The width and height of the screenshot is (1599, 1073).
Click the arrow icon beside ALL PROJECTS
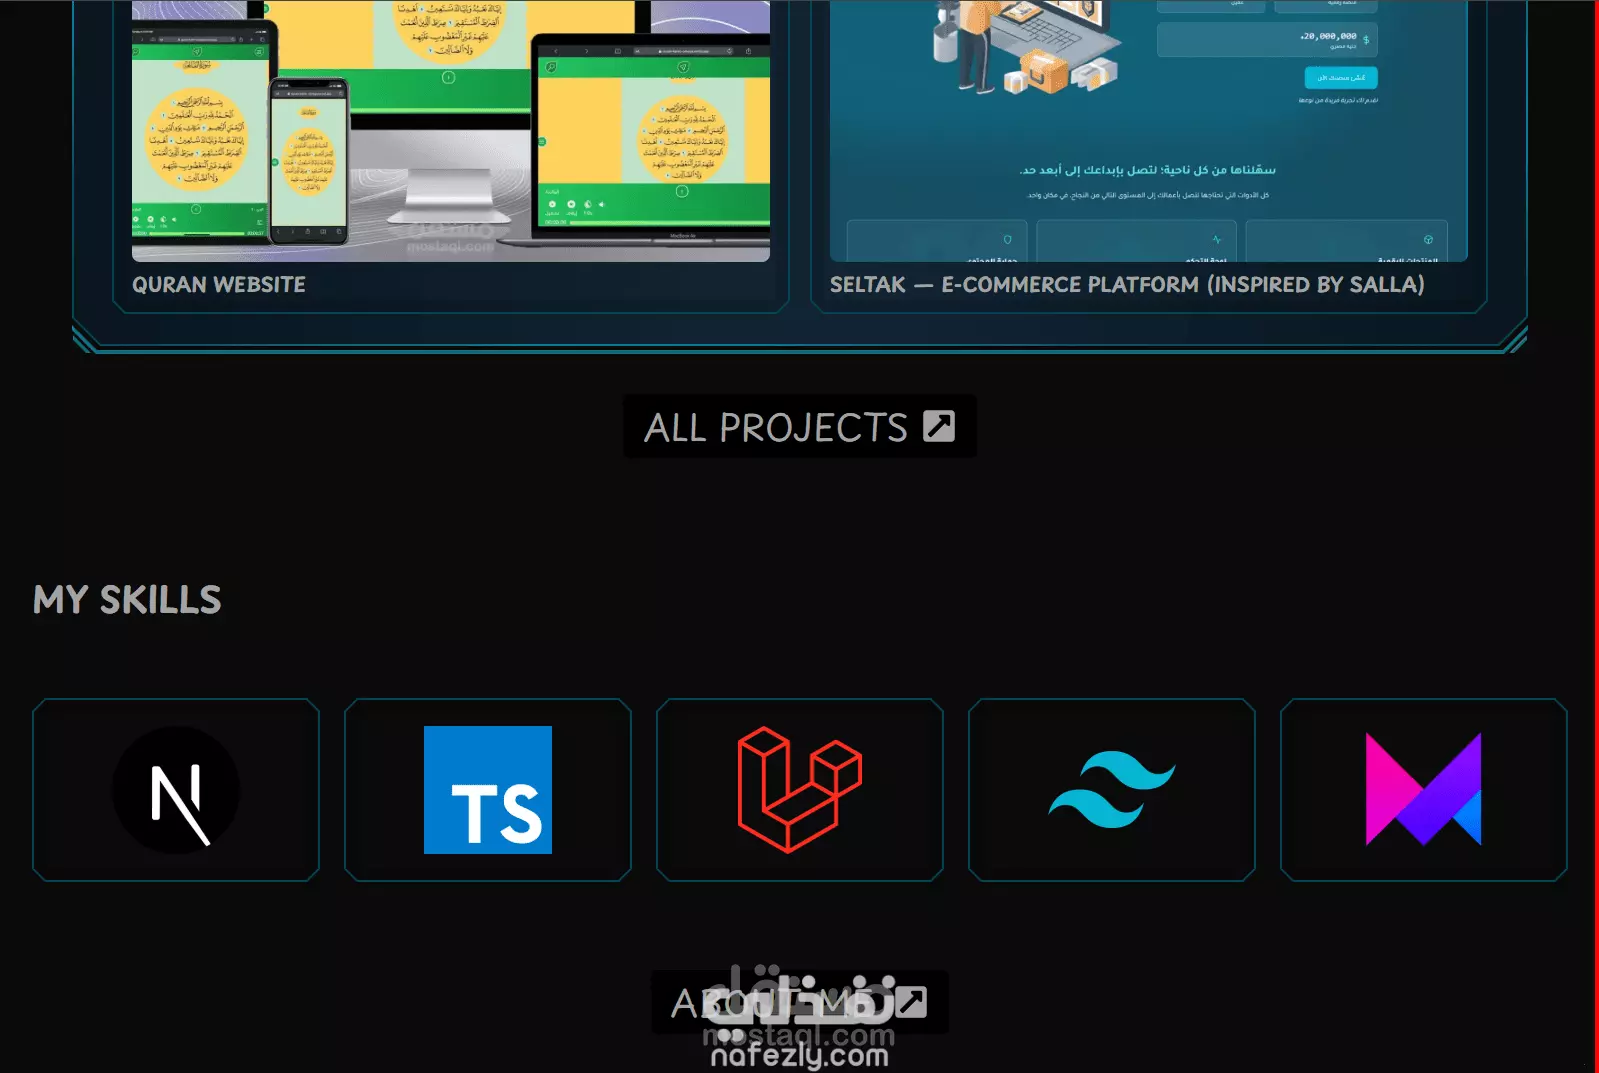(939, 426)
